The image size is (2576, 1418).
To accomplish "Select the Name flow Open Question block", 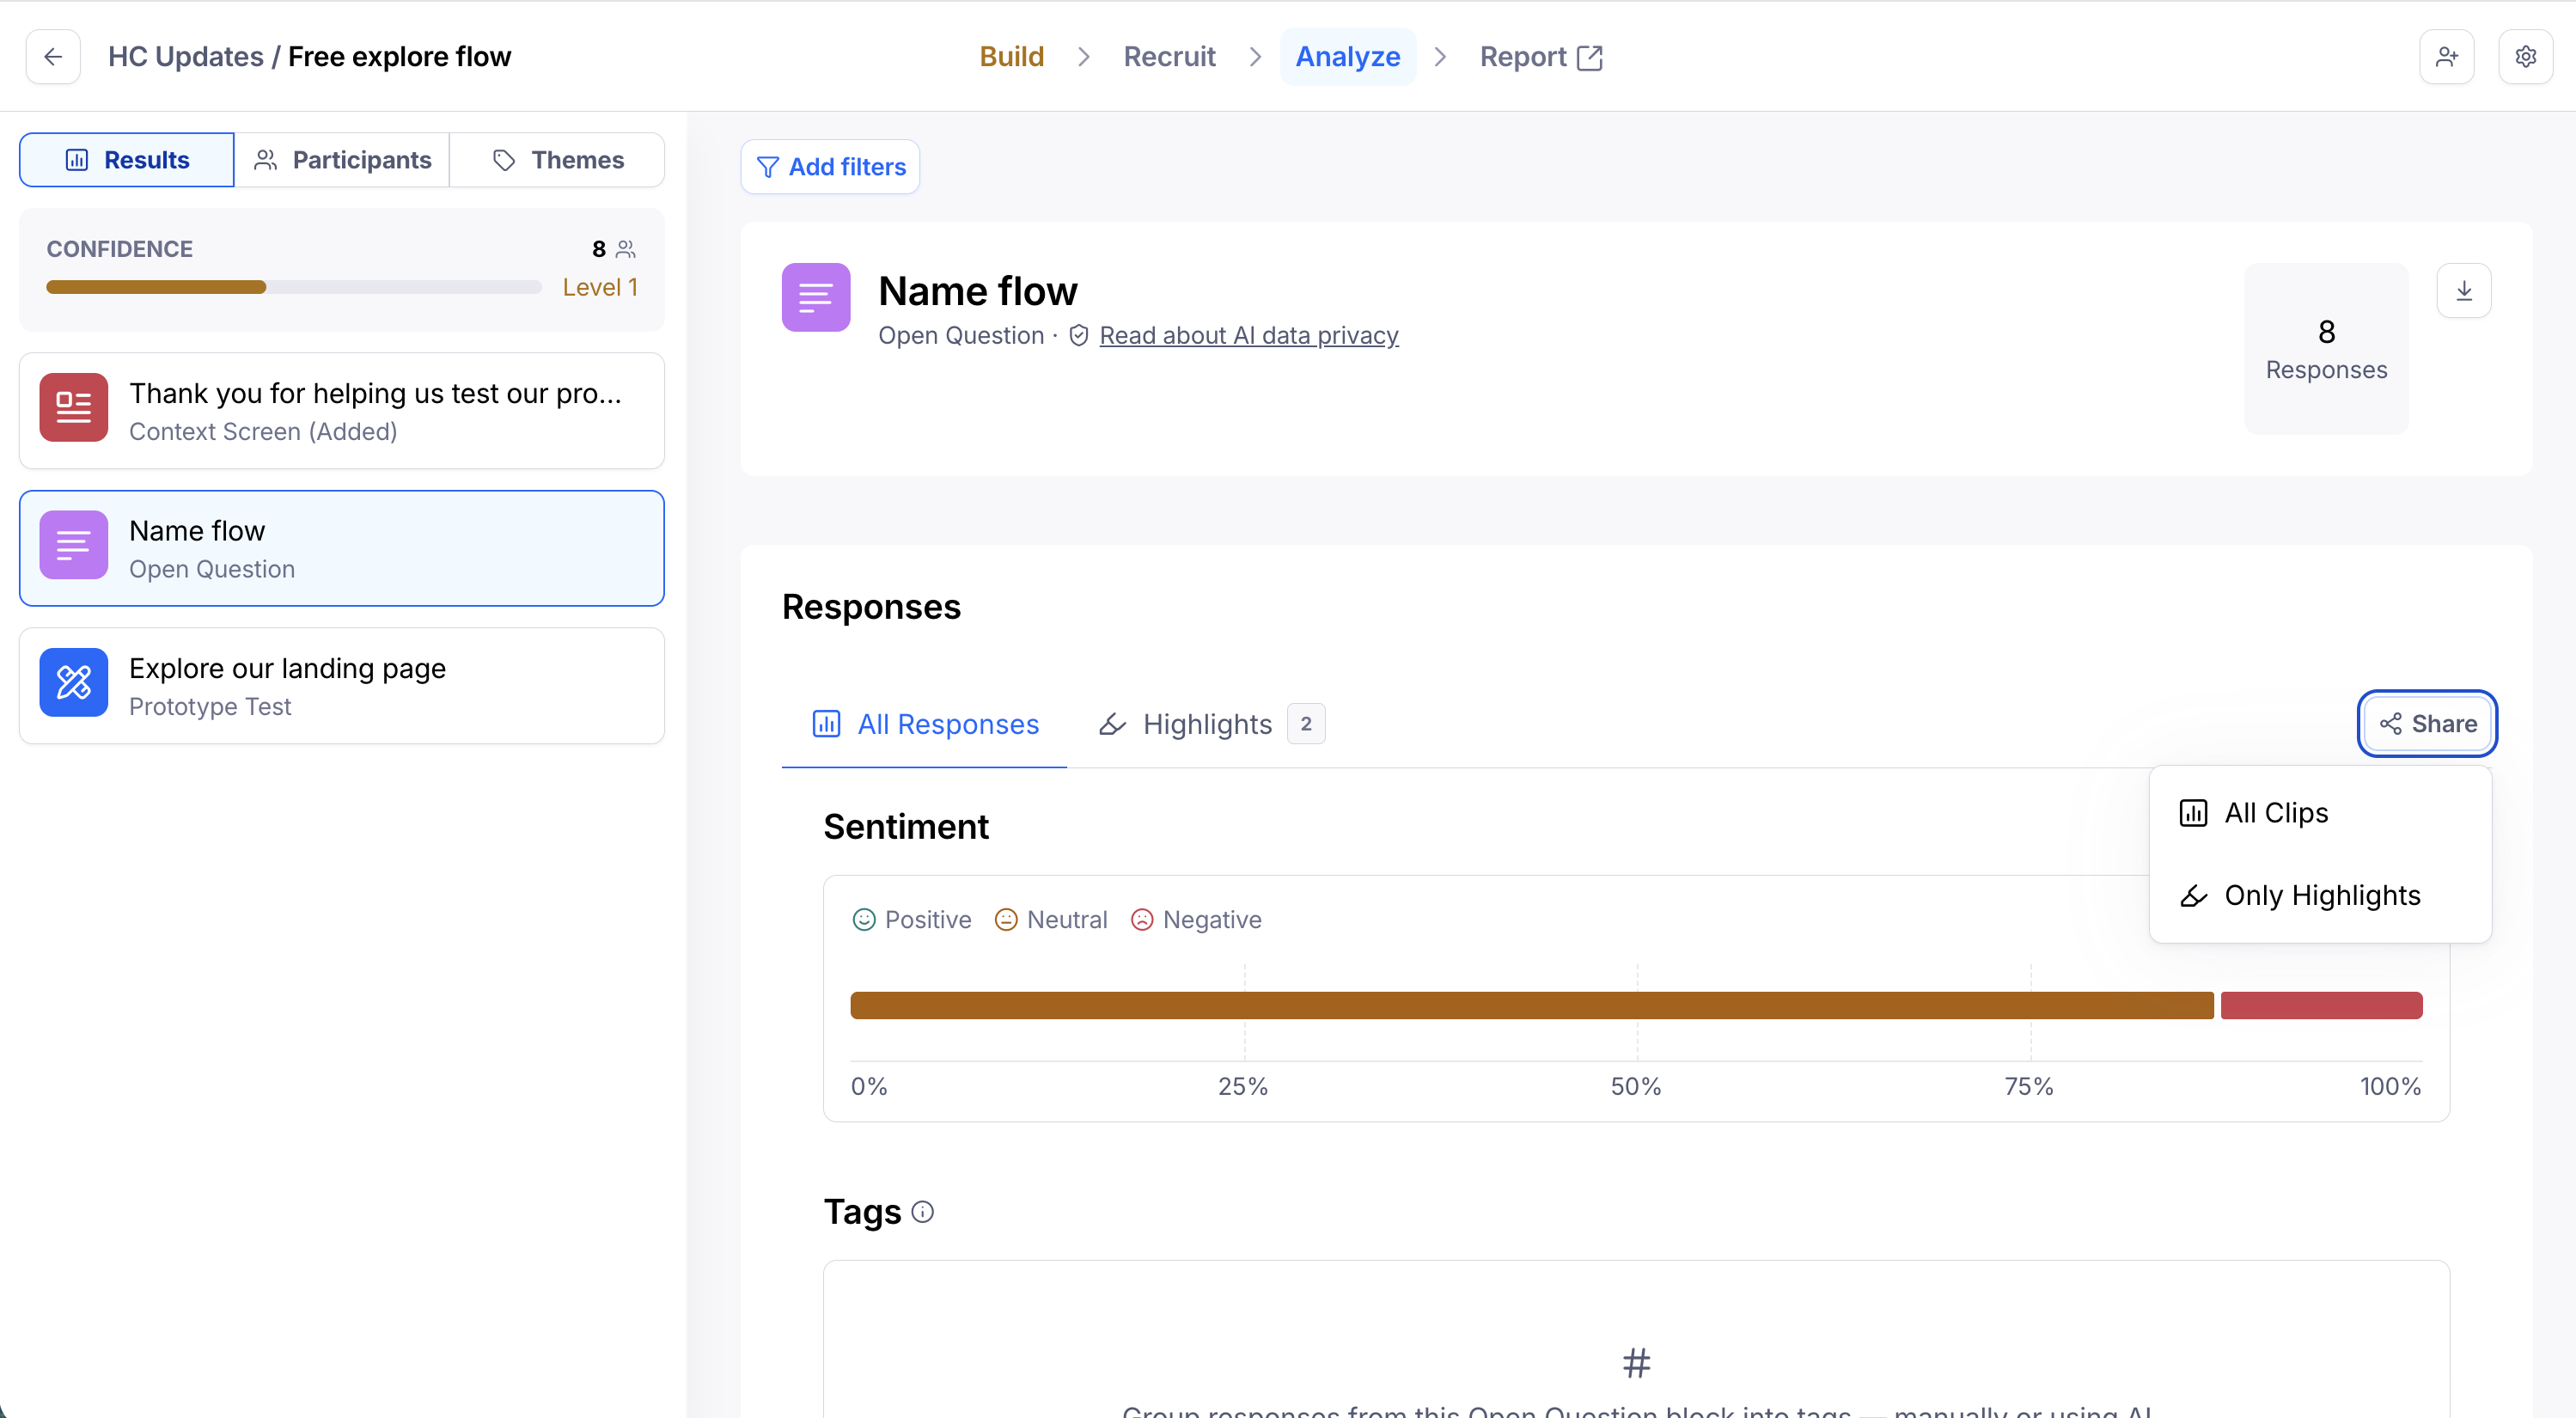I will tap(342, 548).
